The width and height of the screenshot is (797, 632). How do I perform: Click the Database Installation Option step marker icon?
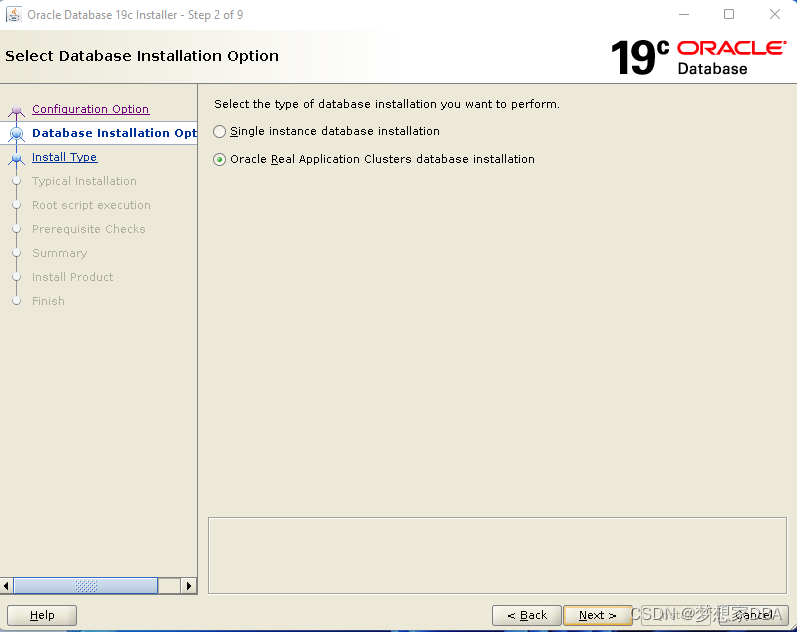click(x=16, y=133)
